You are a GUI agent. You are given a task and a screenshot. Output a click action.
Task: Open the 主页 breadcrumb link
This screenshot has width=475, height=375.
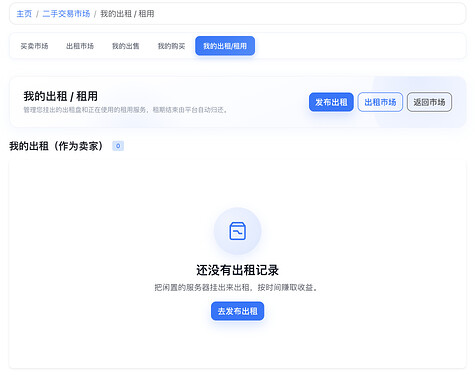click(x=24, y=14)
